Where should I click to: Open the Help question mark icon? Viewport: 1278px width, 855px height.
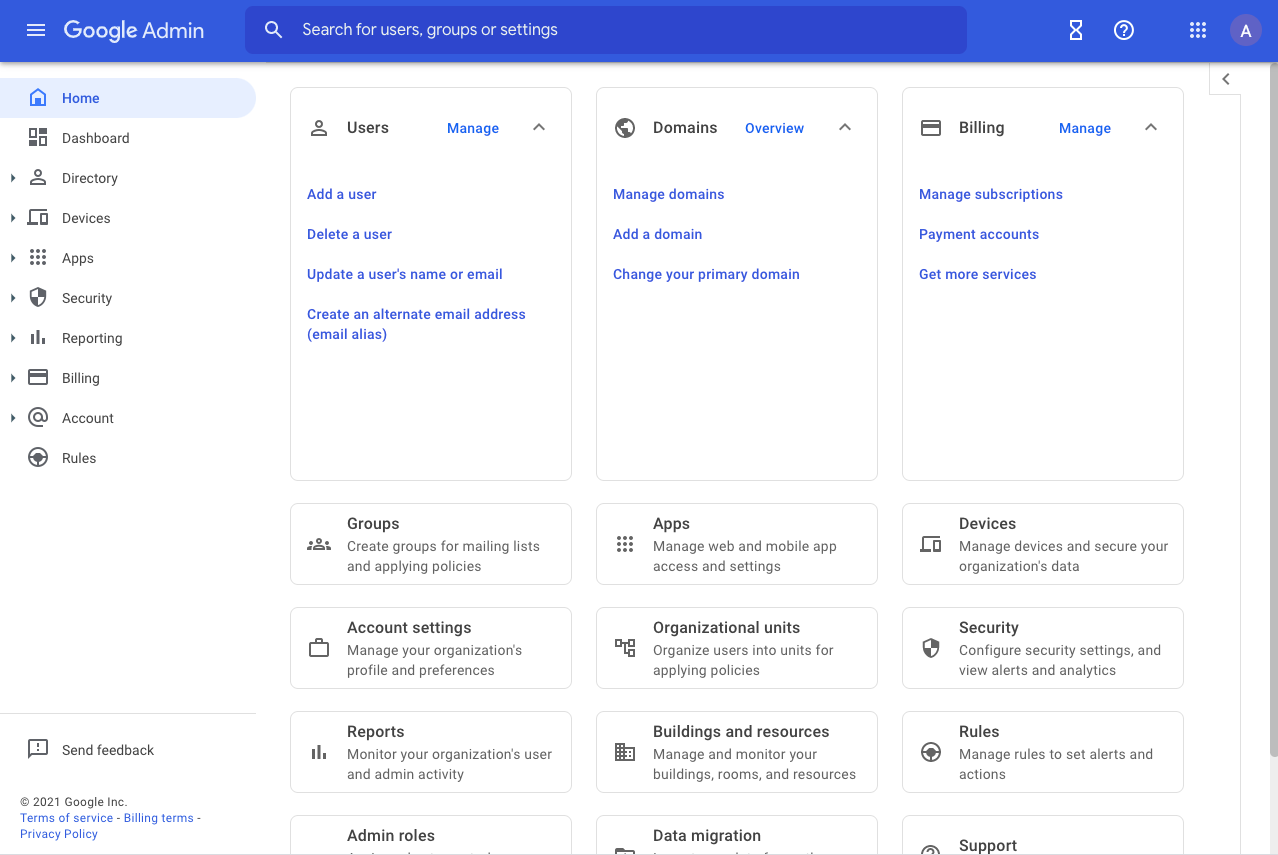click(1124, 30)
